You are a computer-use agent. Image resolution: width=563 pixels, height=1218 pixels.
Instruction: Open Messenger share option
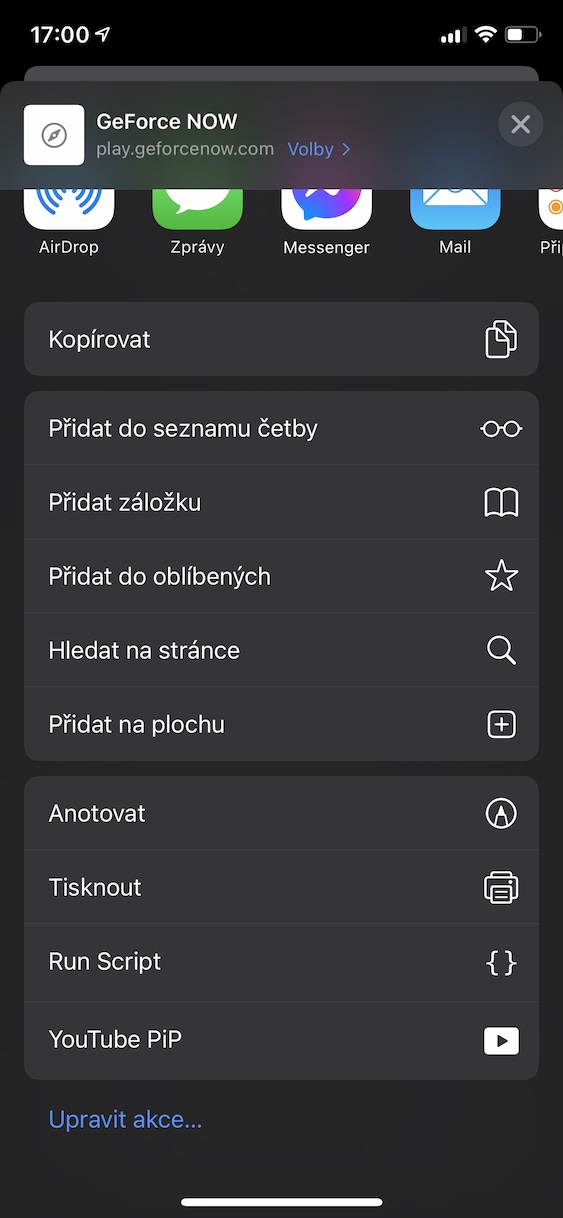pos(327,209)
